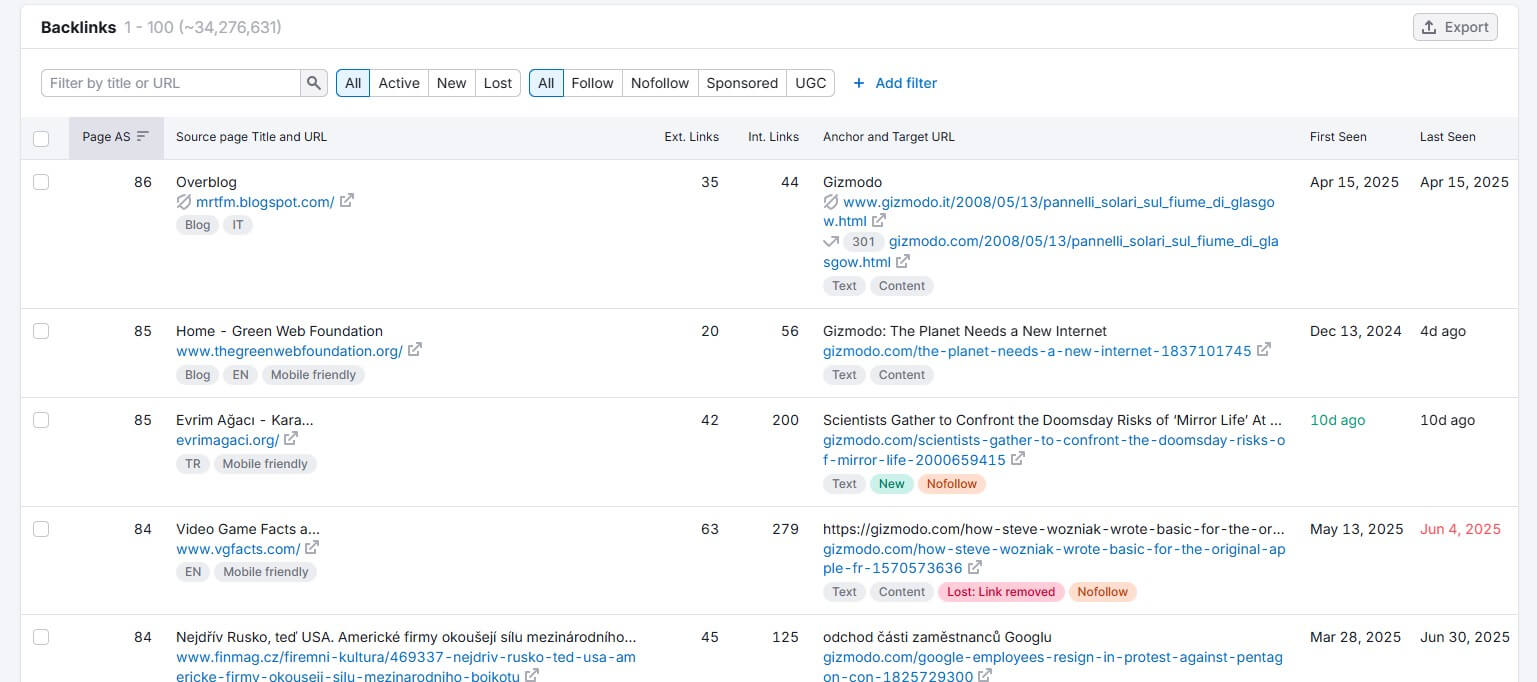Click the external link icon beside thegreenwebfoundation.org
1537x682 pixels.
point(414,350)
